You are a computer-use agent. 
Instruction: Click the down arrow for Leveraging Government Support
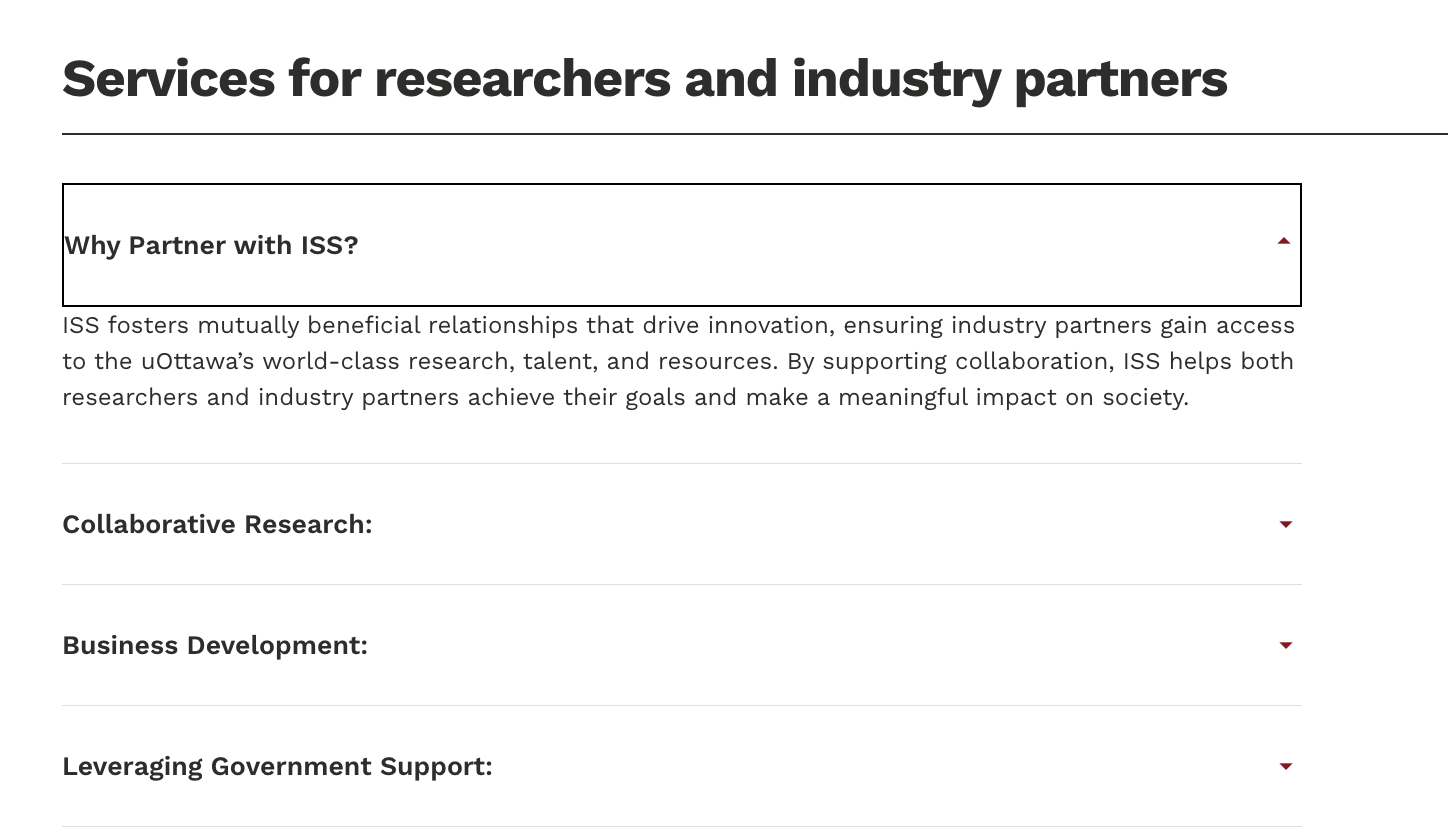pyautogui.click(x=1286, y=766)
